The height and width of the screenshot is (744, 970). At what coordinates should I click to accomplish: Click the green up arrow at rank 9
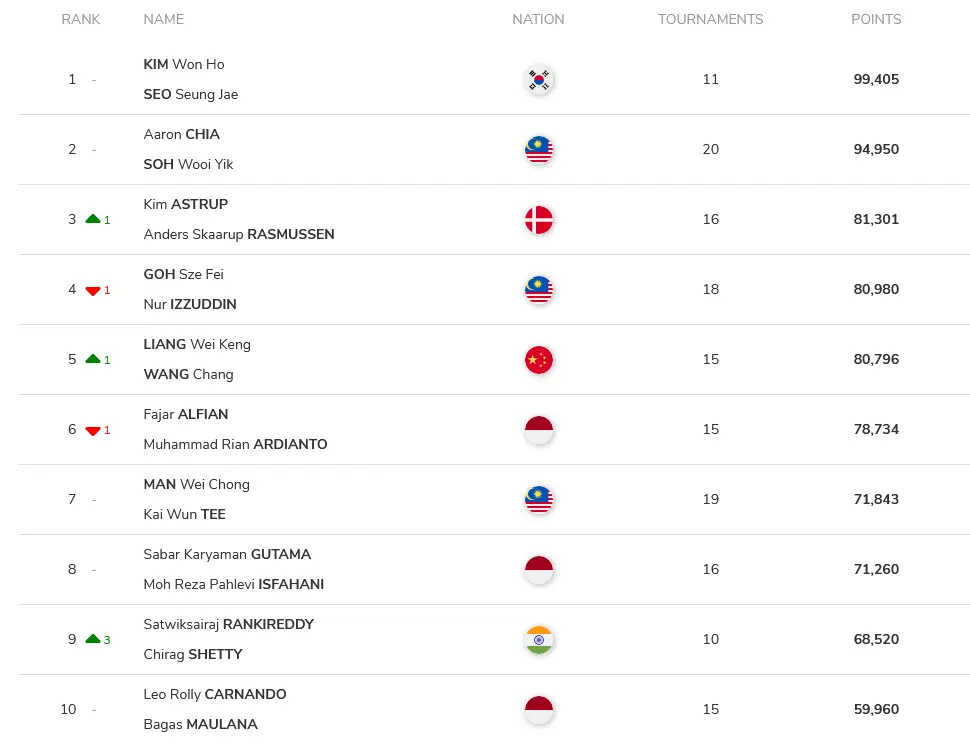click(x=93, y=639)
